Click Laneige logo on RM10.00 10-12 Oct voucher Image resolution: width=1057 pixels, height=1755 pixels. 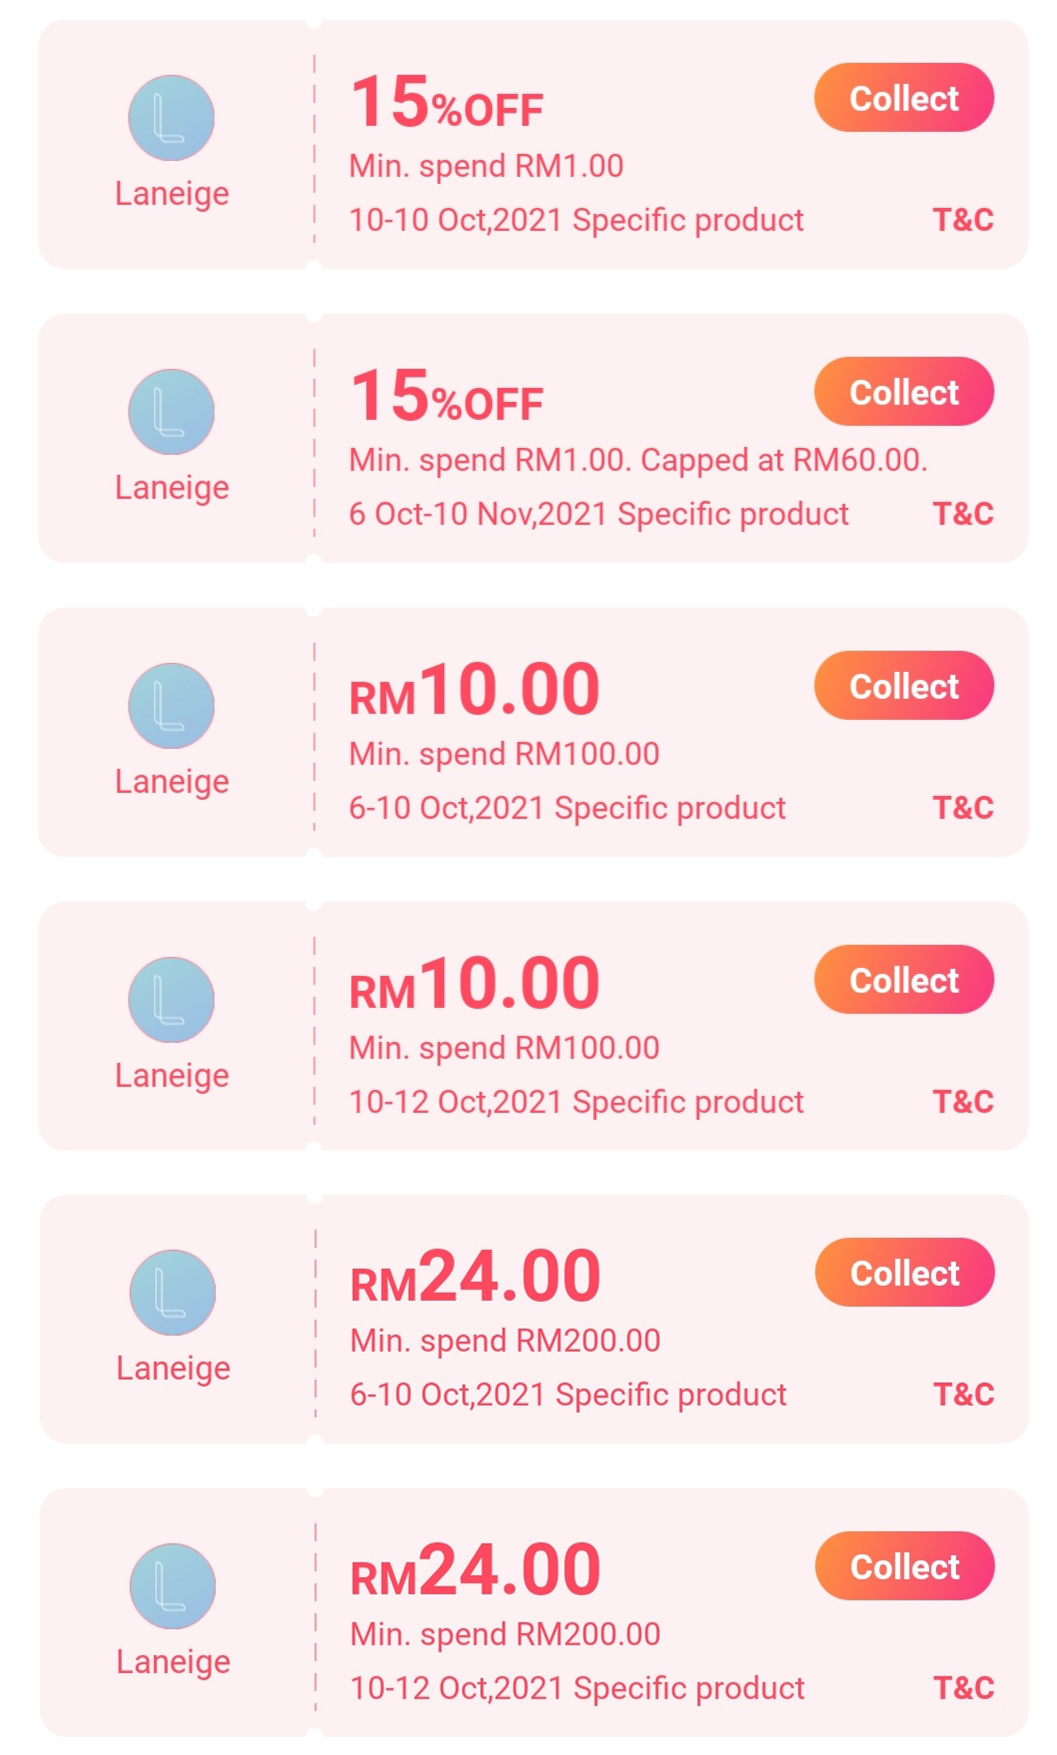pos(171,1000)
